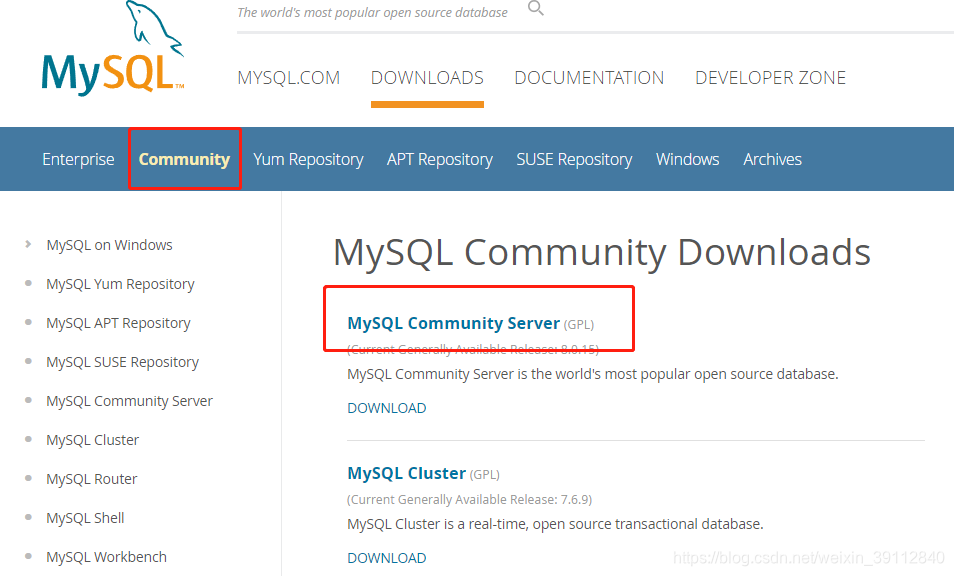Viewport: 954px width, 576px height.
Task: Click MySQL Community Server heading link
Action: click(453, 323)
